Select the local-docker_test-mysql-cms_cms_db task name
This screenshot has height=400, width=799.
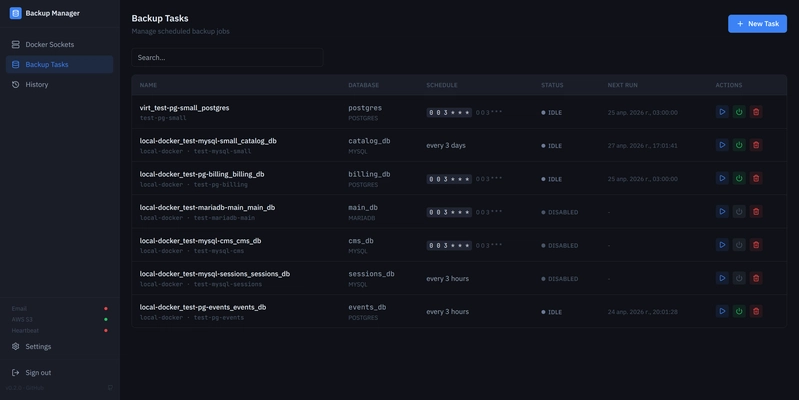click(x=200, y=241)
